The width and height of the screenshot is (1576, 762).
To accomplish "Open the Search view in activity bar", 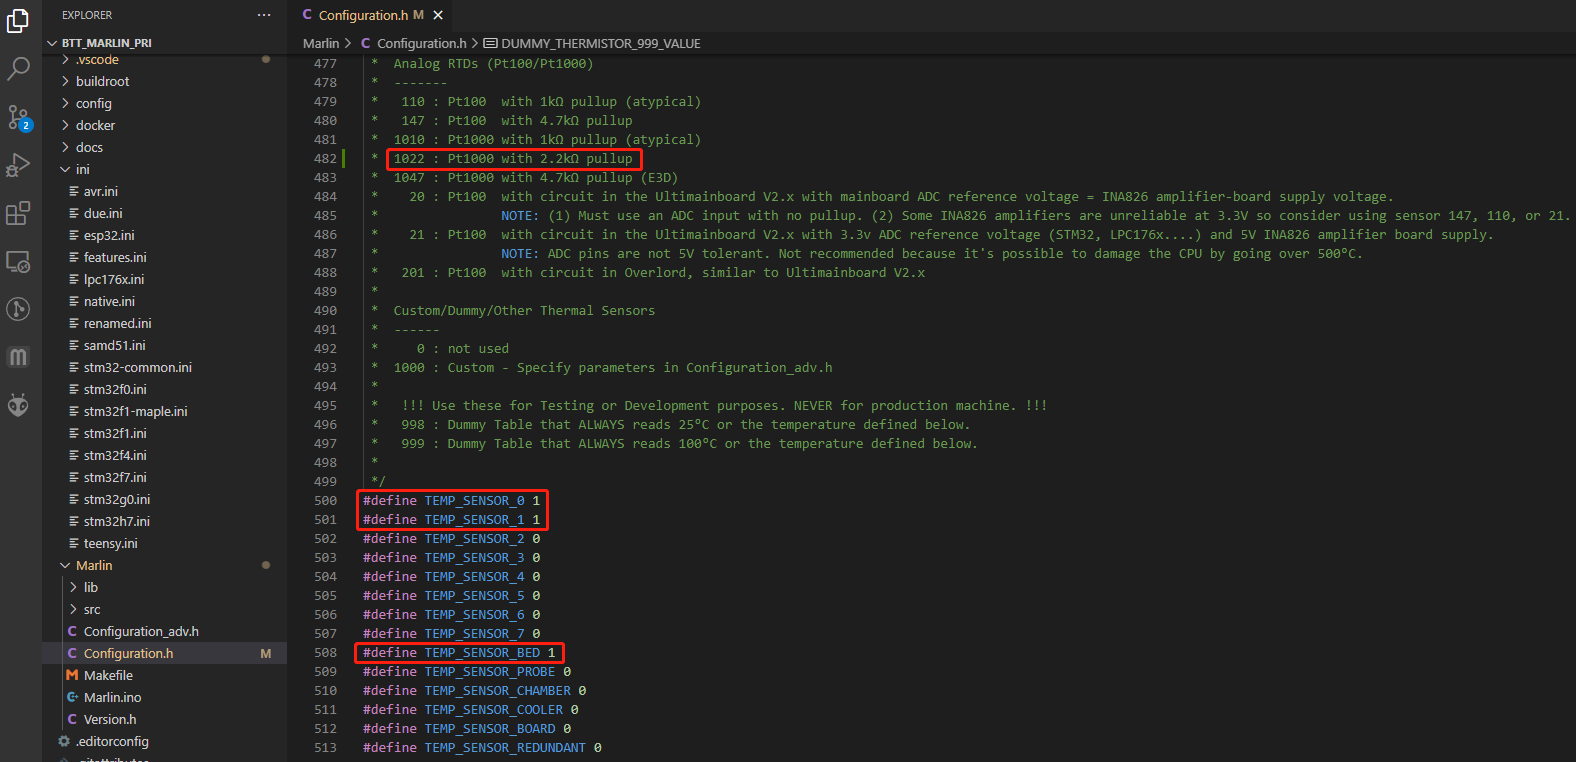I will [x=18, y=69].
